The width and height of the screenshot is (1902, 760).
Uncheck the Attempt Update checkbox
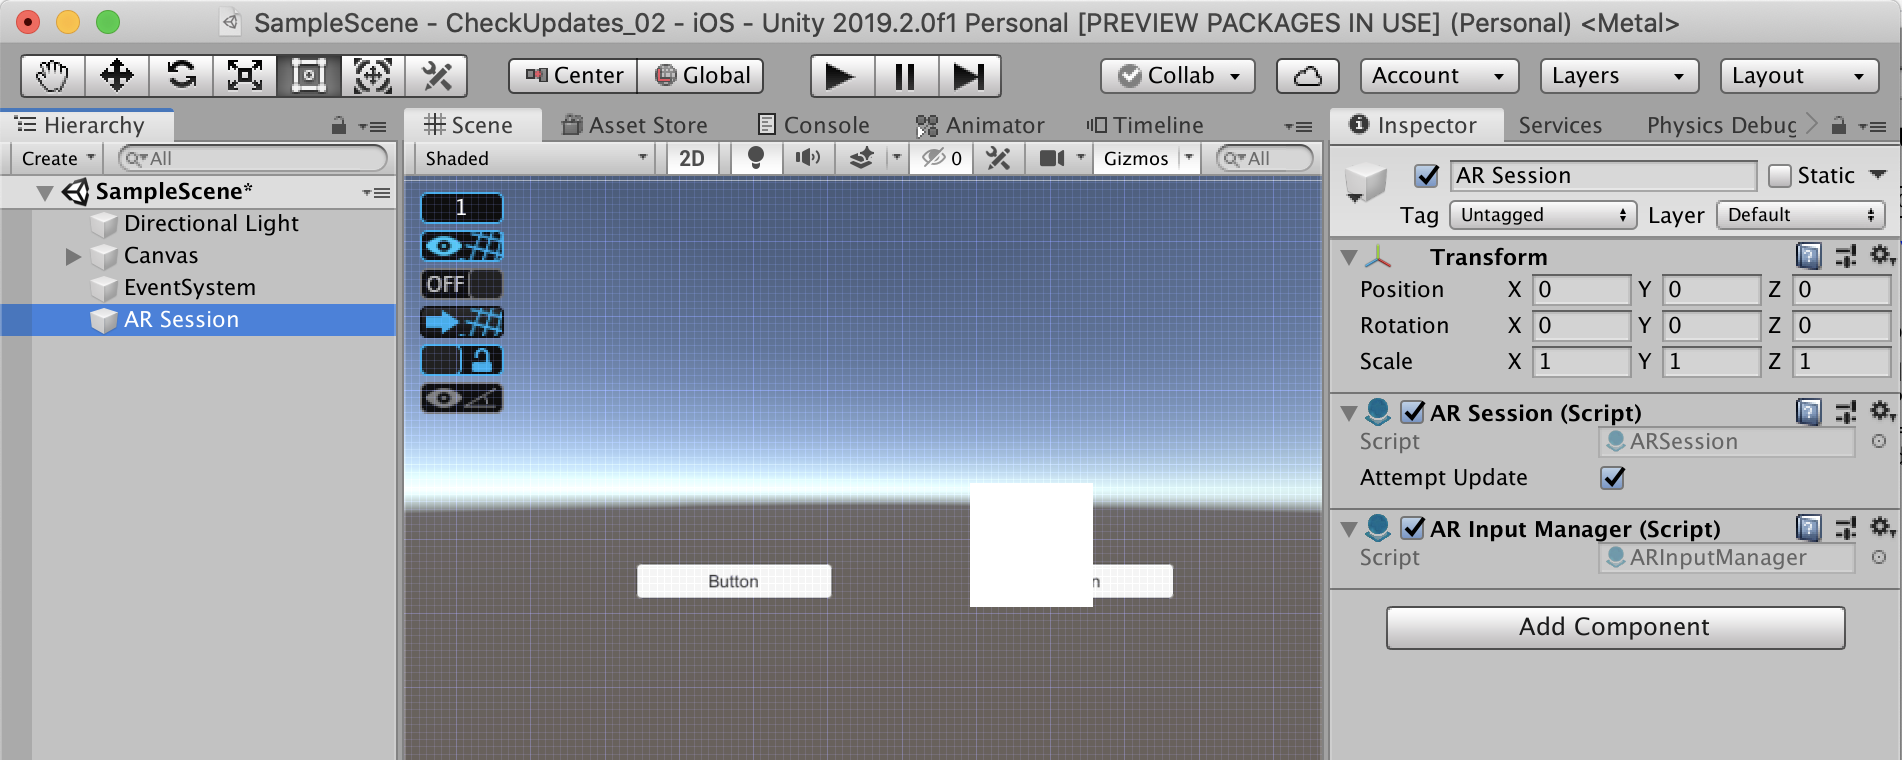1612,478
